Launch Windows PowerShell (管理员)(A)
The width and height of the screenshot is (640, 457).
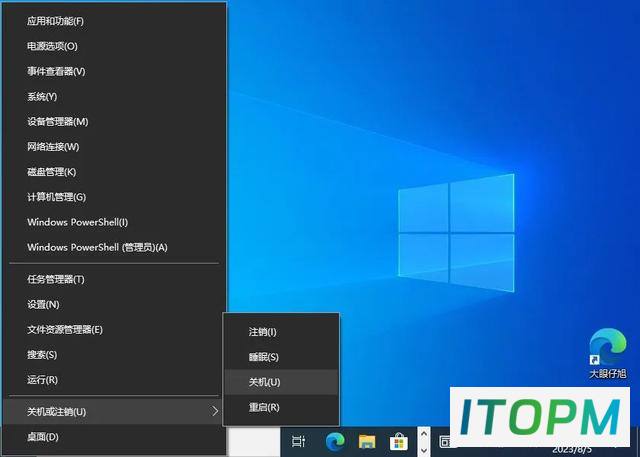point(114,247)
